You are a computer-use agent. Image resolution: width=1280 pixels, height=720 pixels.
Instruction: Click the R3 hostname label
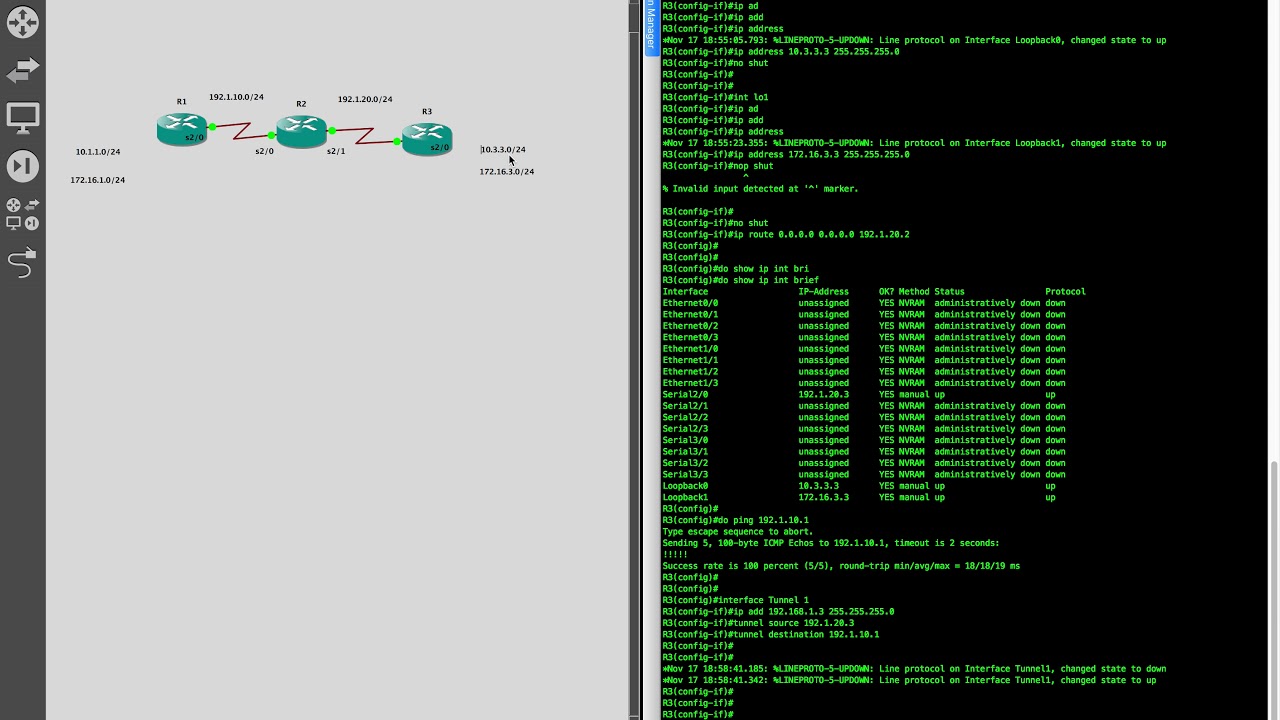427,111
